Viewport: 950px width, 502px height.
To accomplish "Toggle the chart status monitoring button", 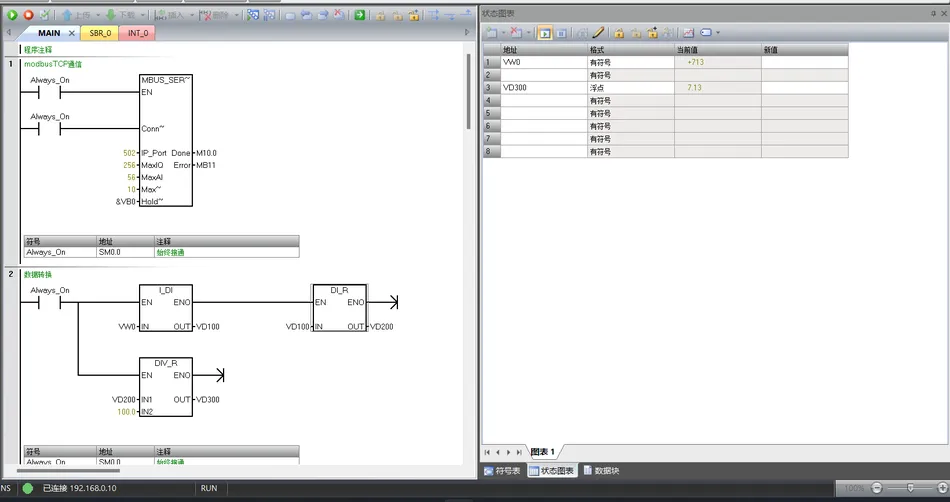I will point(545,33).
